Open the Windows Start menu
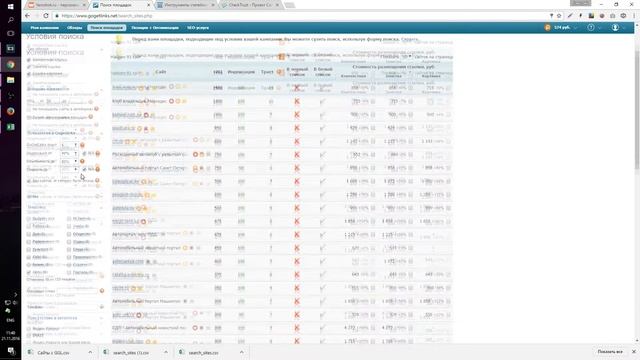The width and height of the screenshot is (640, 360). 11,6
